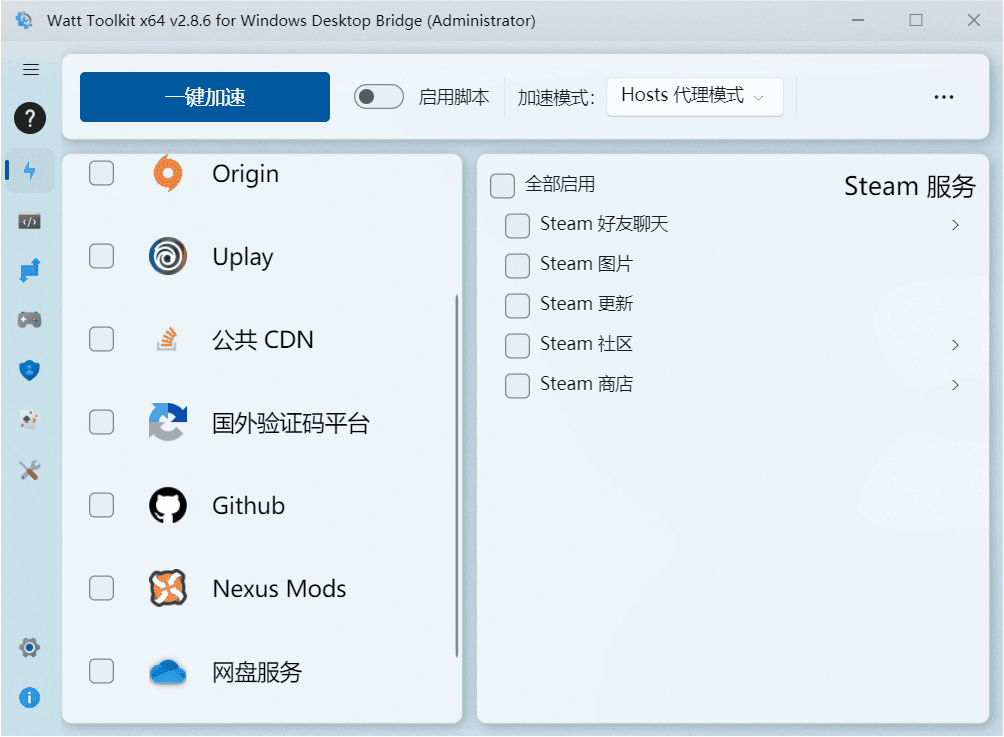
Task: Open the blue info about icon
Action: 29,697
